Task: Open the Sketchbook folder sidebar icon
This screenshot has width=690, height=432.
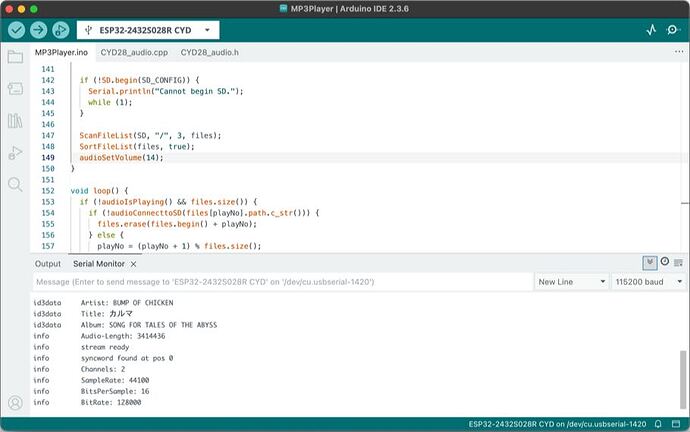Action: (15, 57)
